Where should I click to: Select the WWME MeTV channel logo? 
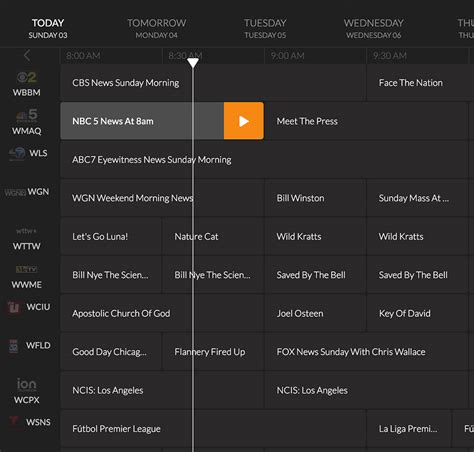26,269
